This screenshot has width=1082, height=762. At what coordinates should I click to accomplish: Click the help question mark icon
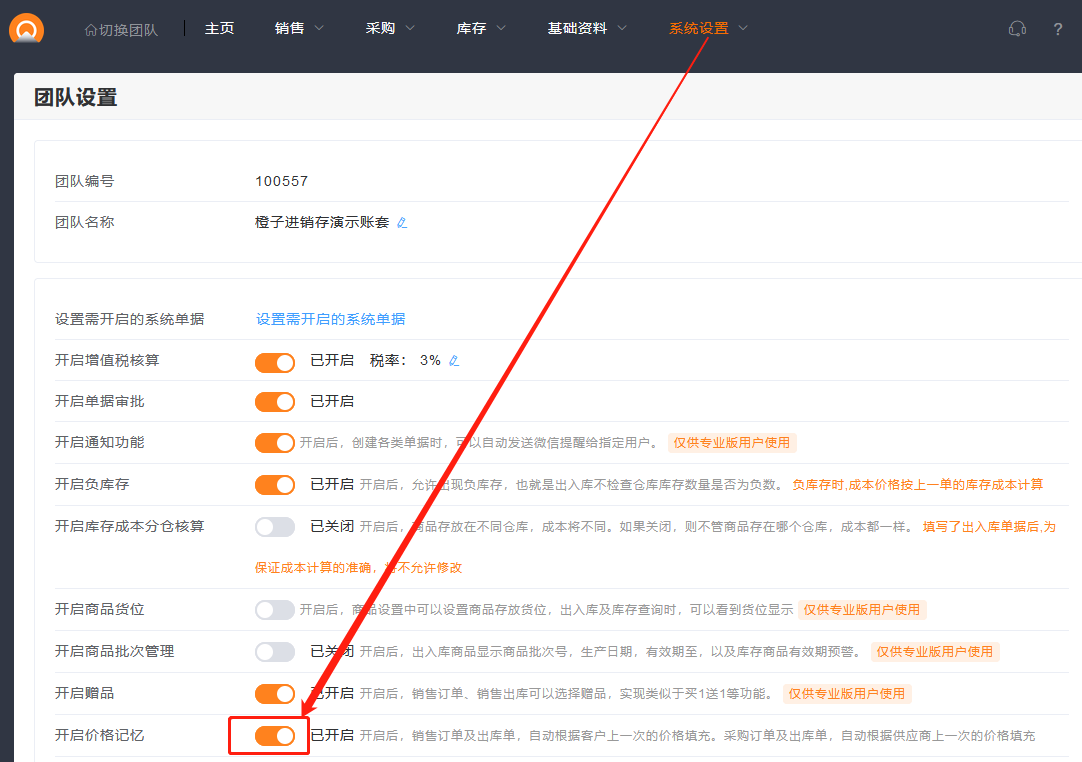coord(1058,29)
